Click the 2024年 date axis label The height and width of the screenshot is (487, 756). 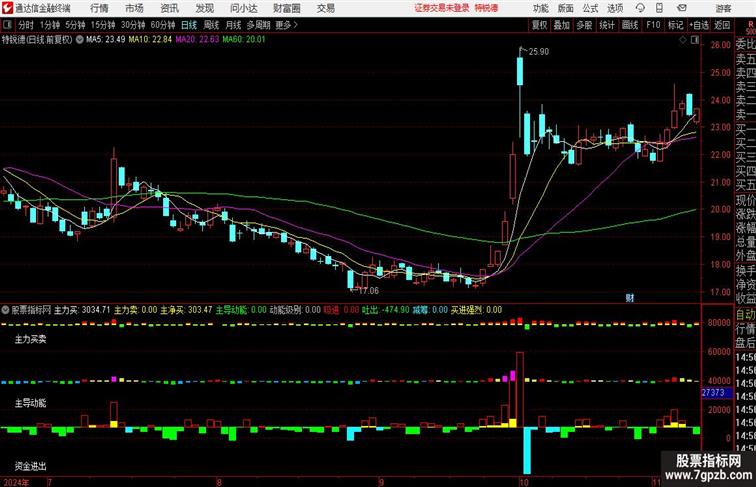click(16, 482)
